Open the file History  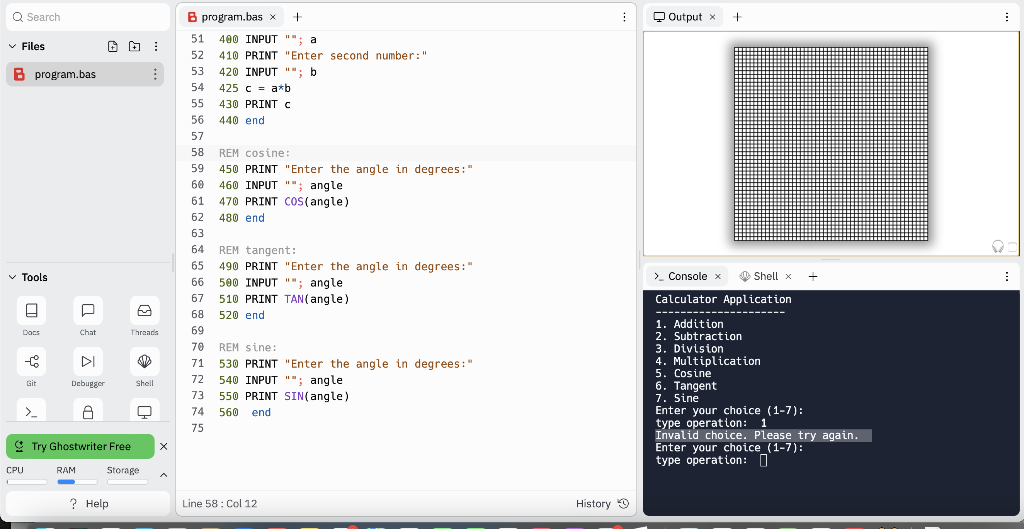[602, 504]
